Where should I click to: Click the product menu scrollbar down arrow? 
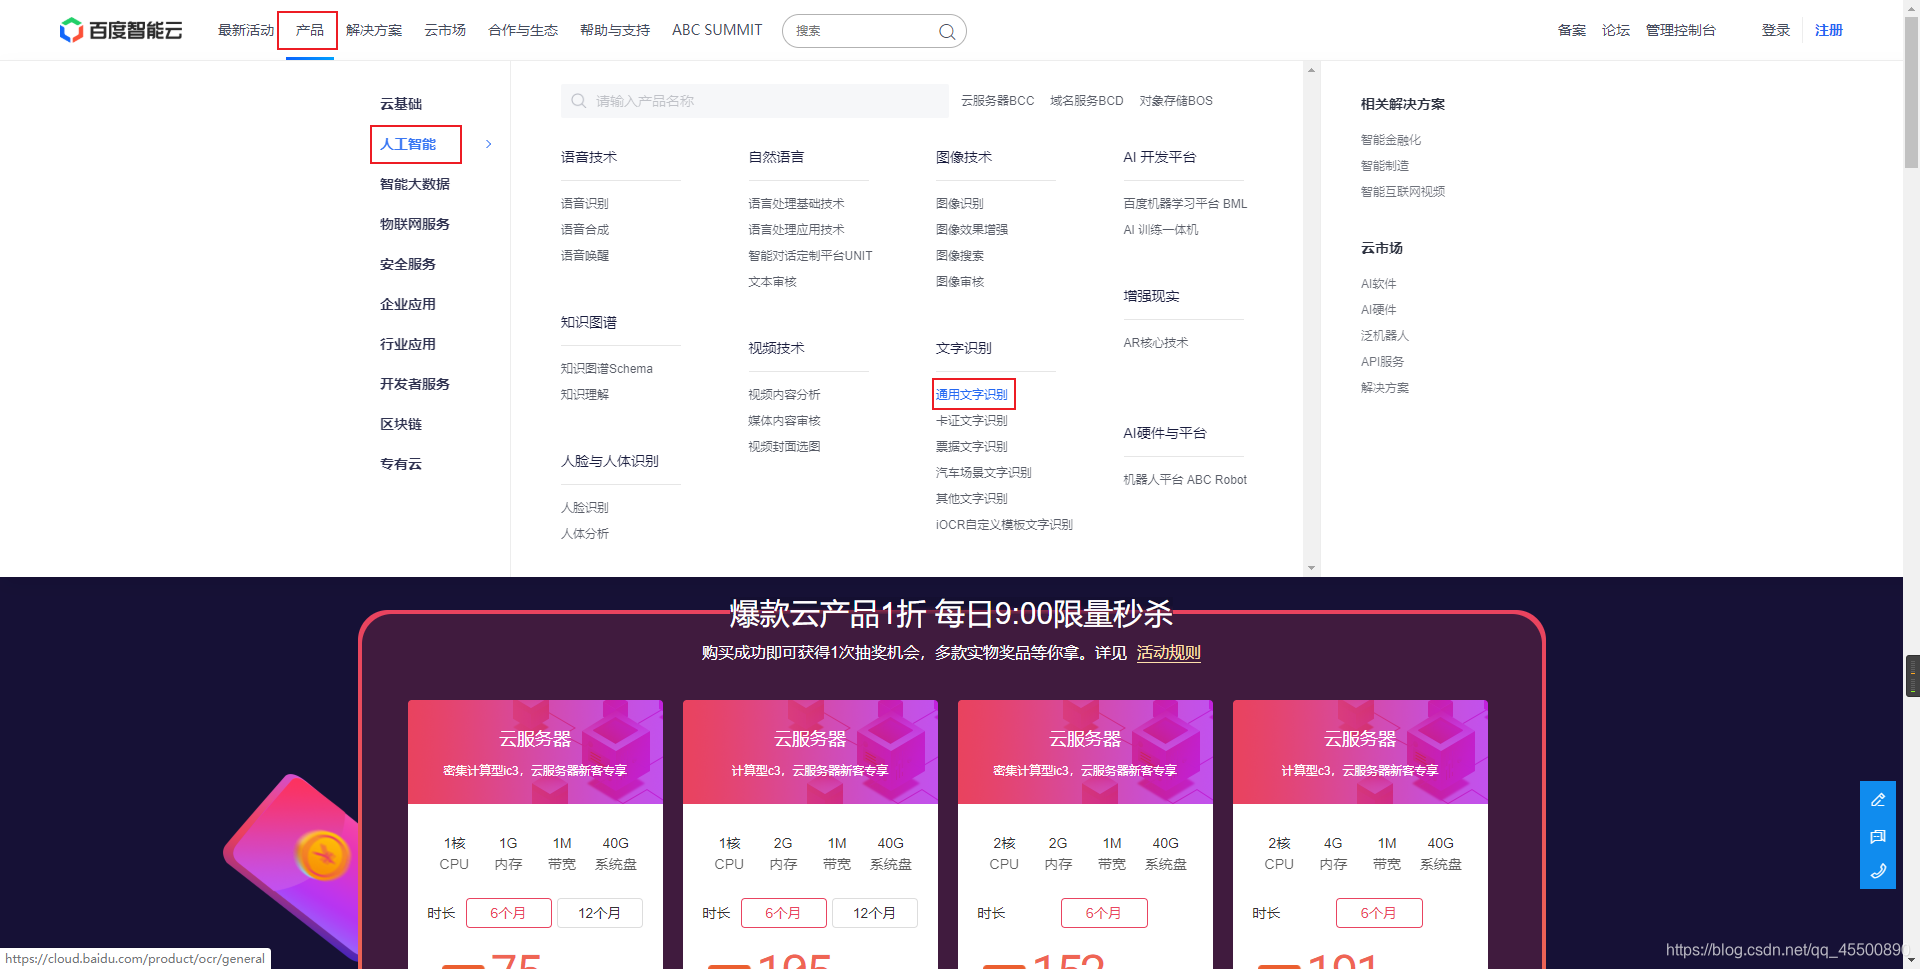[x=1311, y=568]
